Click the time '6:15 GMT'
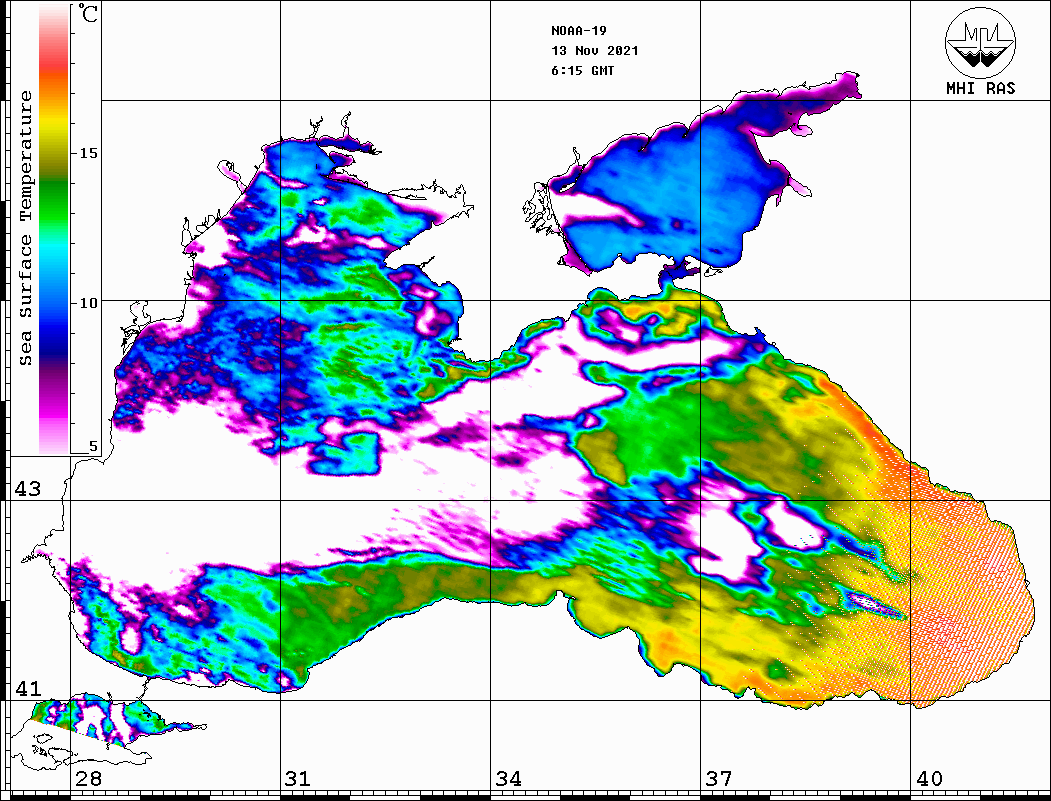Image resolution: width=1051 pixels, height=801 pixels. [x=582, y=70]
